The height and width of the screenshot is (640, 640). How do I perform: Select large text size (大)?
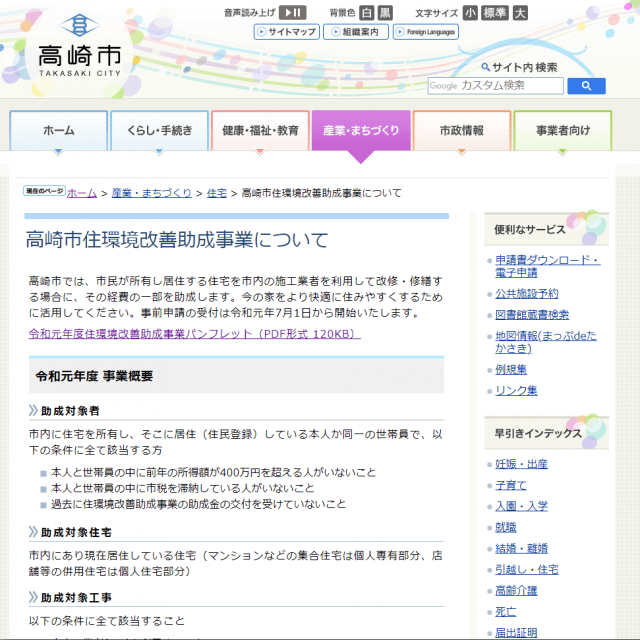[x=519, y=13]
